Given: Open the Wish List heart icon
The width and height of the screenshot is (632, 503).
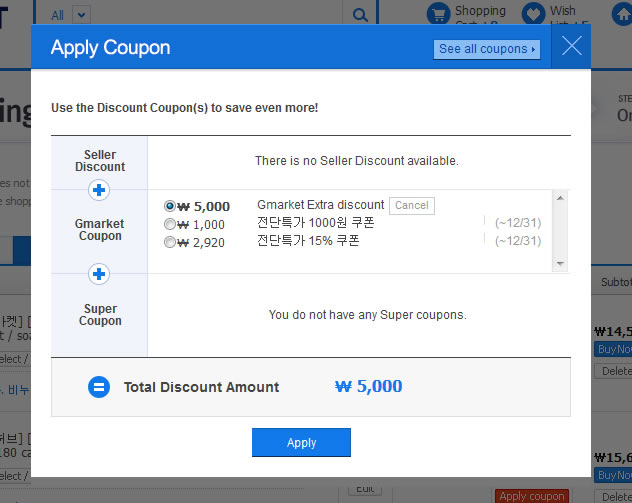Looking at the screenshot, I should pyautogui.click(x=533, y=14).
